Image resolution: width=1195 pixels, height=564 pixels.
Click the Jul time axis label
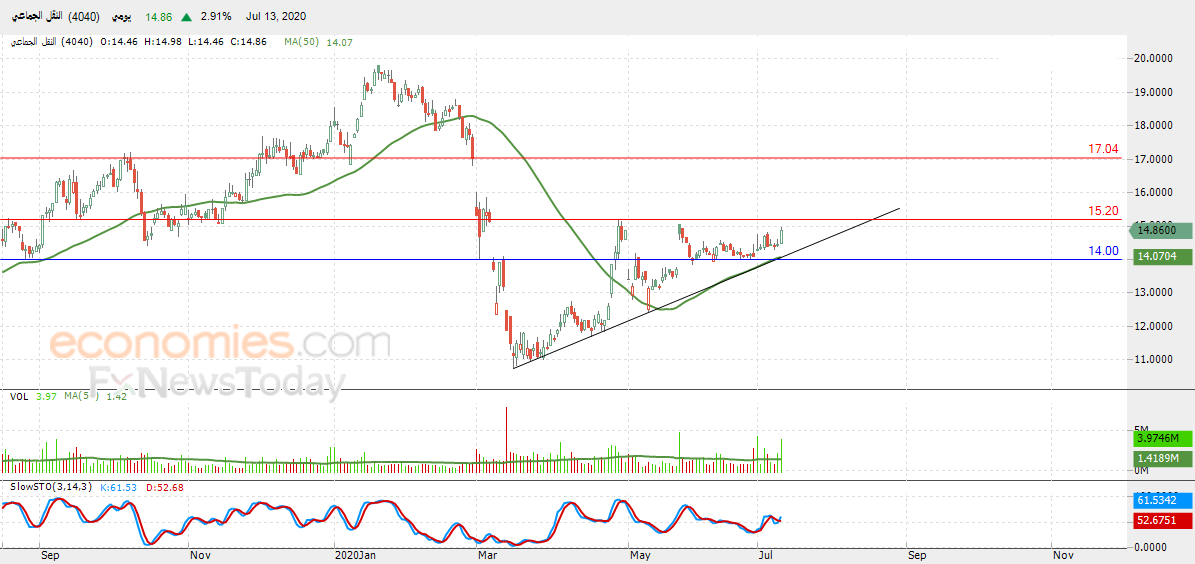click(765, 556)
